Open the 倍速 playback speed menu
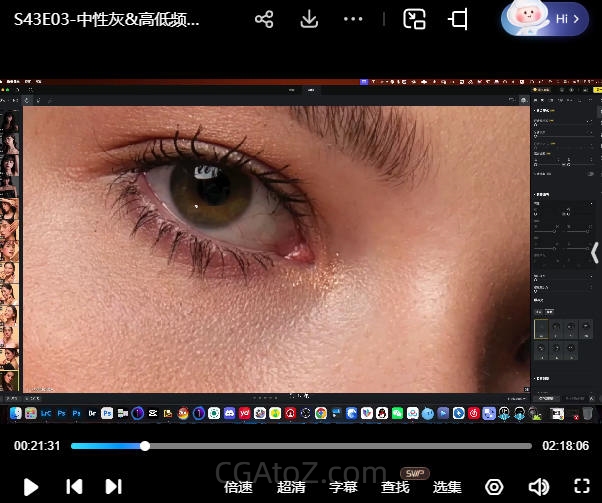 click(238, 487)
